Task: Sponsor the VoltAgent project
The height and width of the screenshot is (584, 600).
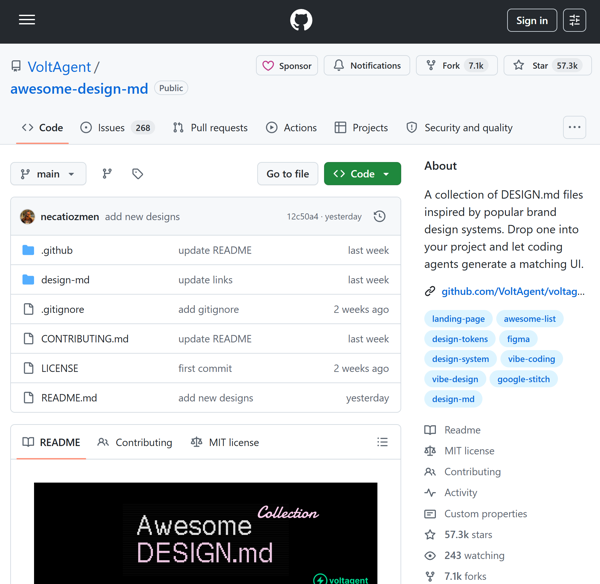Action: point(286,66)
